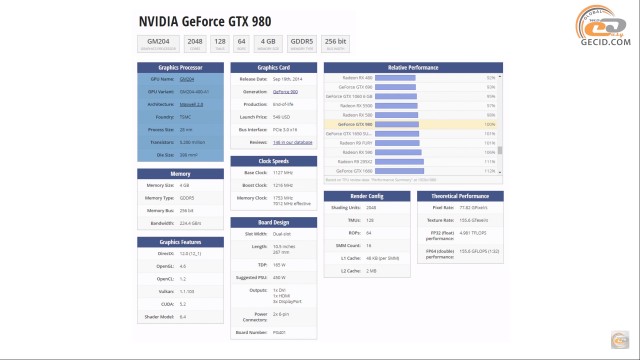Click the Launch Price value 549 USD
640x360 pixels.
281,117
